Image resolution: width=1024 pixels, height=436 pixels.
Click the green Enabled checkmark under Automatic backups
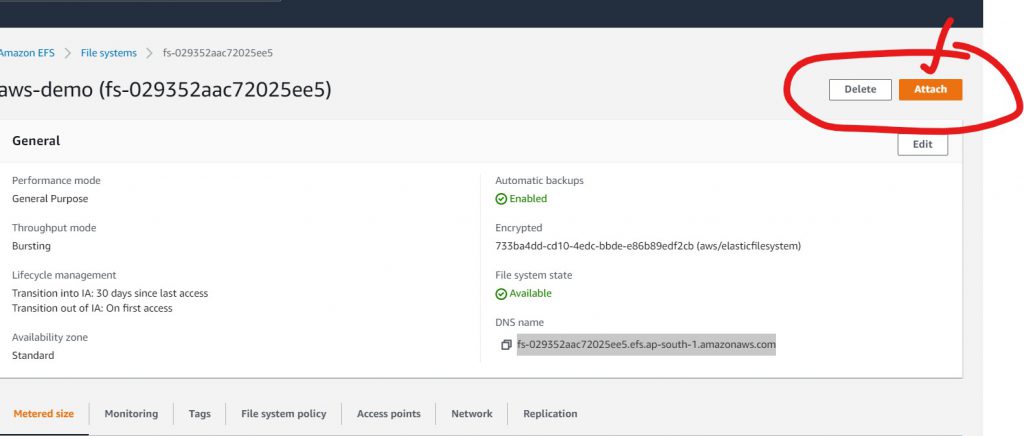point(501,199)
